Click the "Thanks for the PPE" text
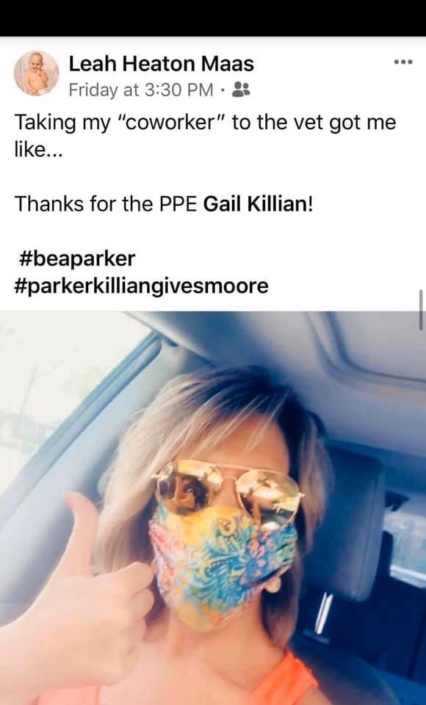The height and width of the screenshot is (705, 426). point(106,204)
